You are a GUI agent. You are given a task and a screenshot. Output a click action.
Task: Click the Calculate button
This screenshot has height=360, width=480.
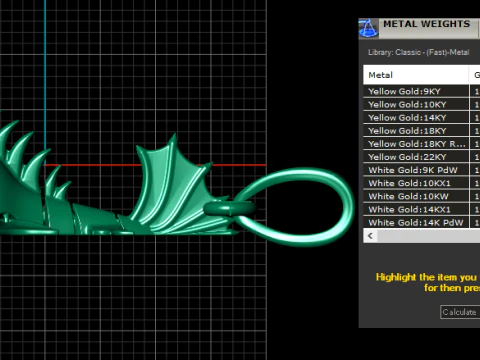(460, 312)
